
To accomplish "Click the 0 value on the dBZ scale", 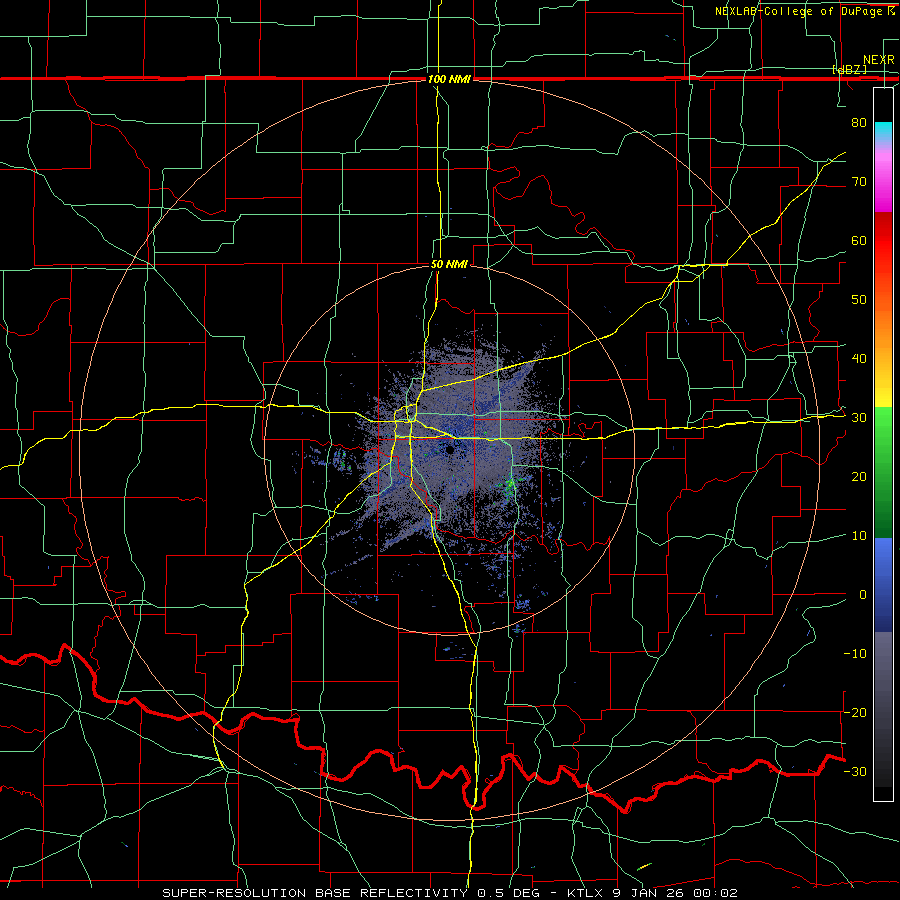I will [x=863, y=595].
